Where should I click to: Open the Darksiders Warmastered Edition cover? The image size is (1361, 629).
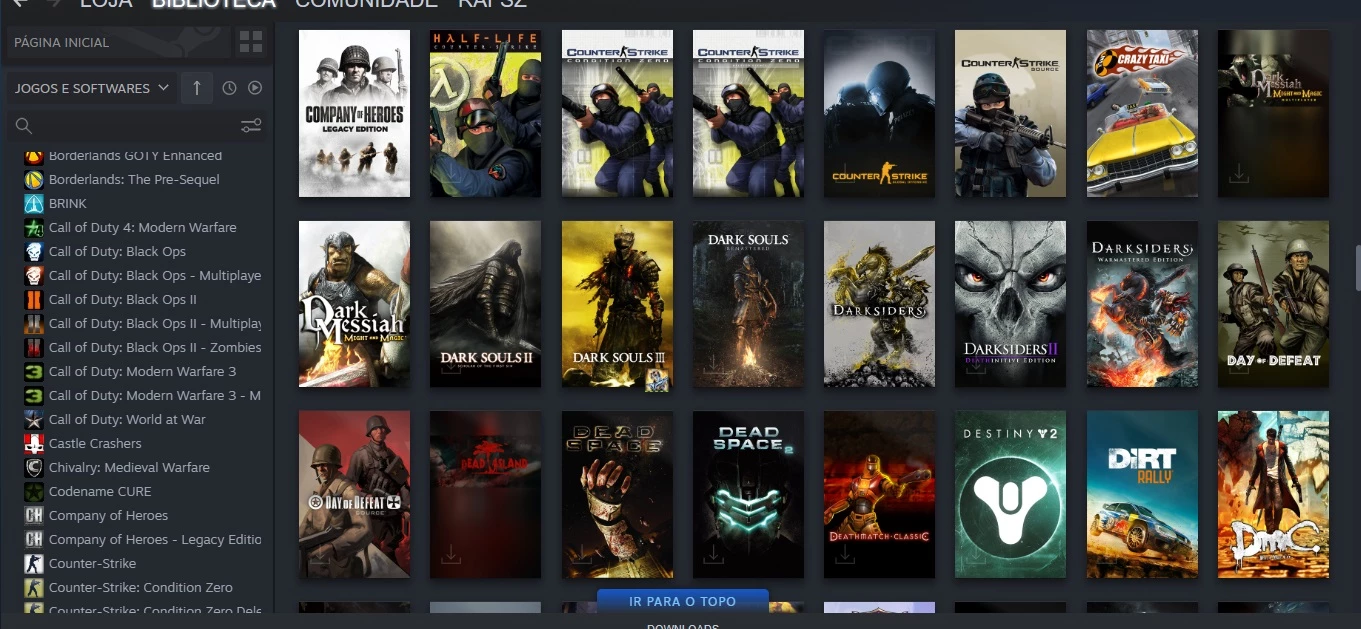tap(1142, 304)
